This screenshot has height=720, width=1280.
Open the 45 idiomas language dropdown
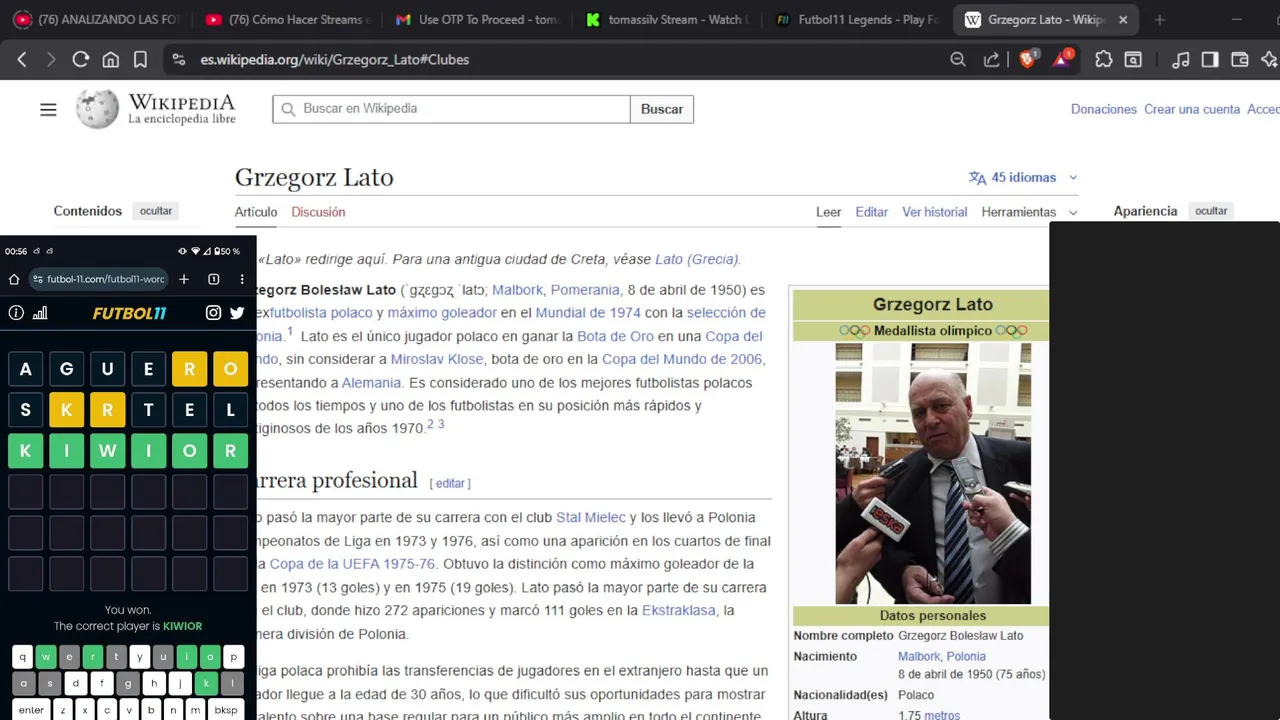(x=1023, y=177)
